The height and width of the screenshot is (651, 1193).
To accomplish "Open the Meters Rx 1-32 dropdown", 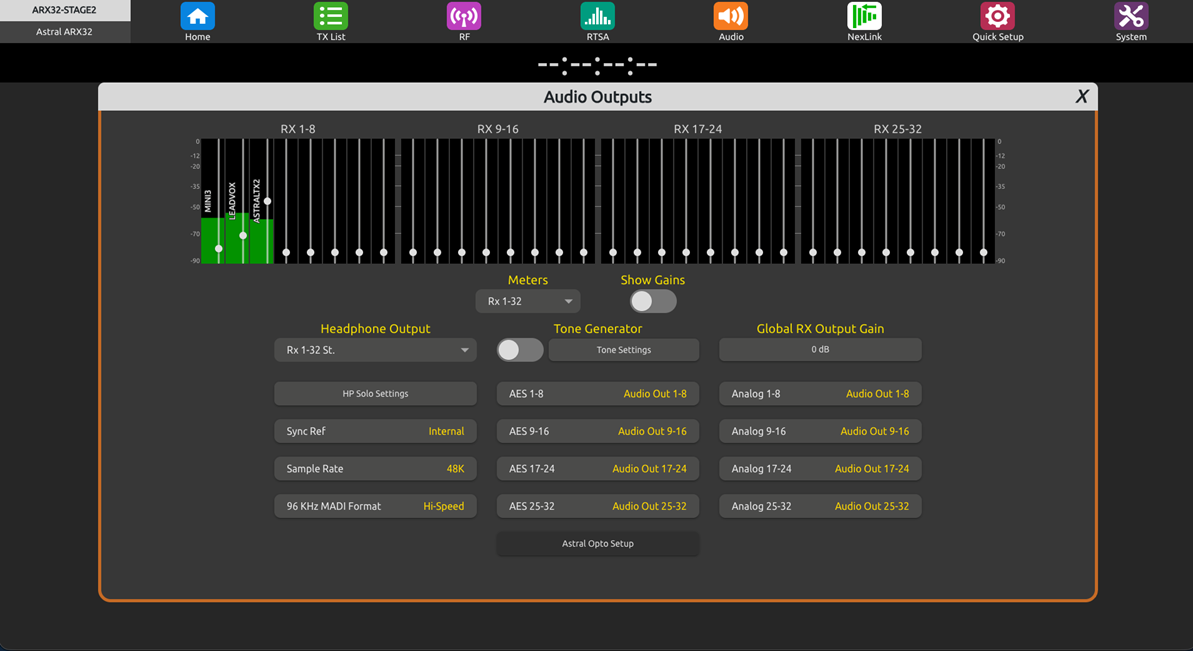I will [528, 301].
